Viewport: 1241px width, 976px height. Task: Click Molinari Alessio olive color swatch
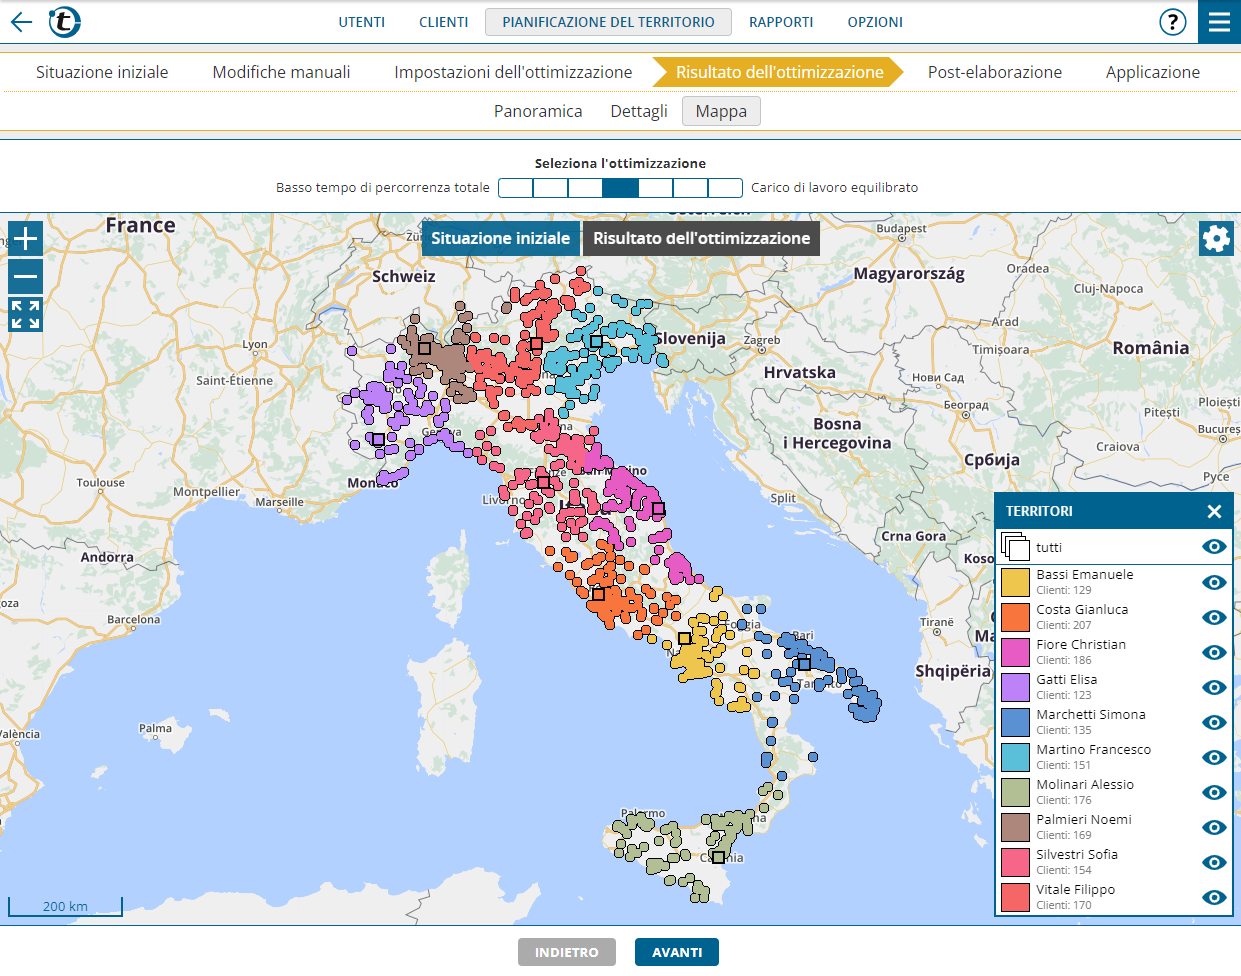[x=1015, y=792]
